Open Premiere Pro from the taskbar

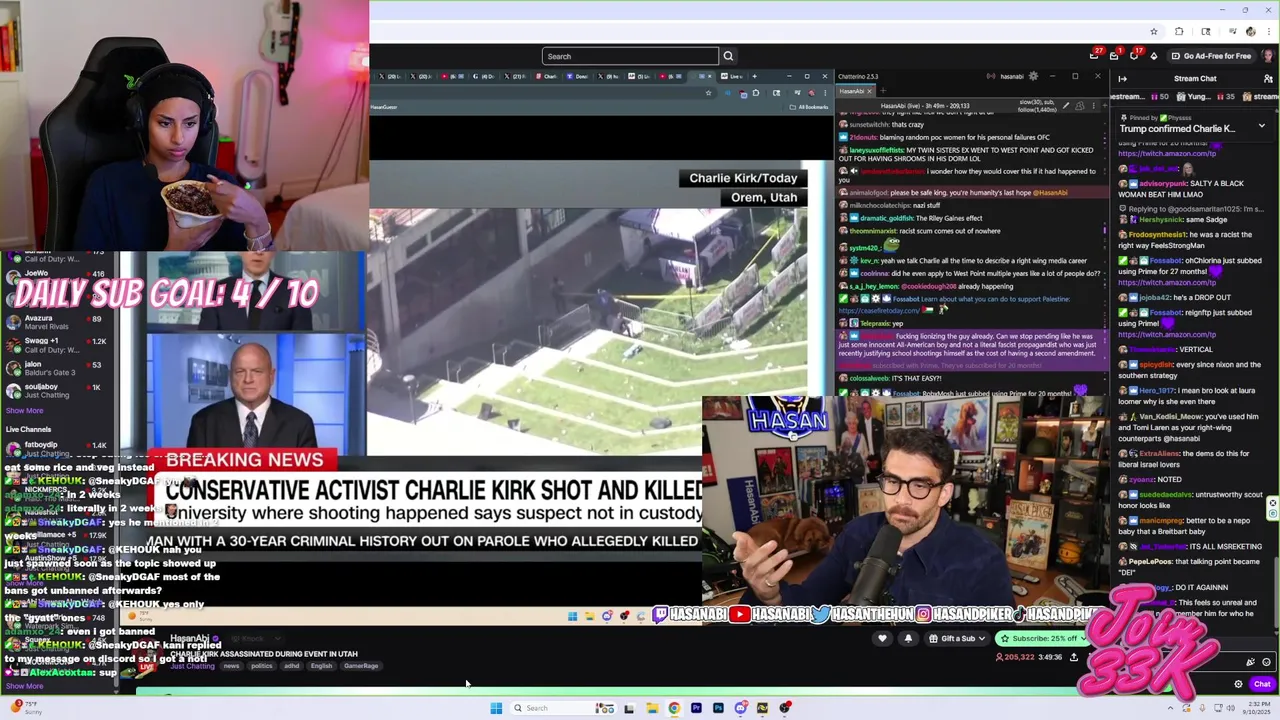[x=696, y=708]
